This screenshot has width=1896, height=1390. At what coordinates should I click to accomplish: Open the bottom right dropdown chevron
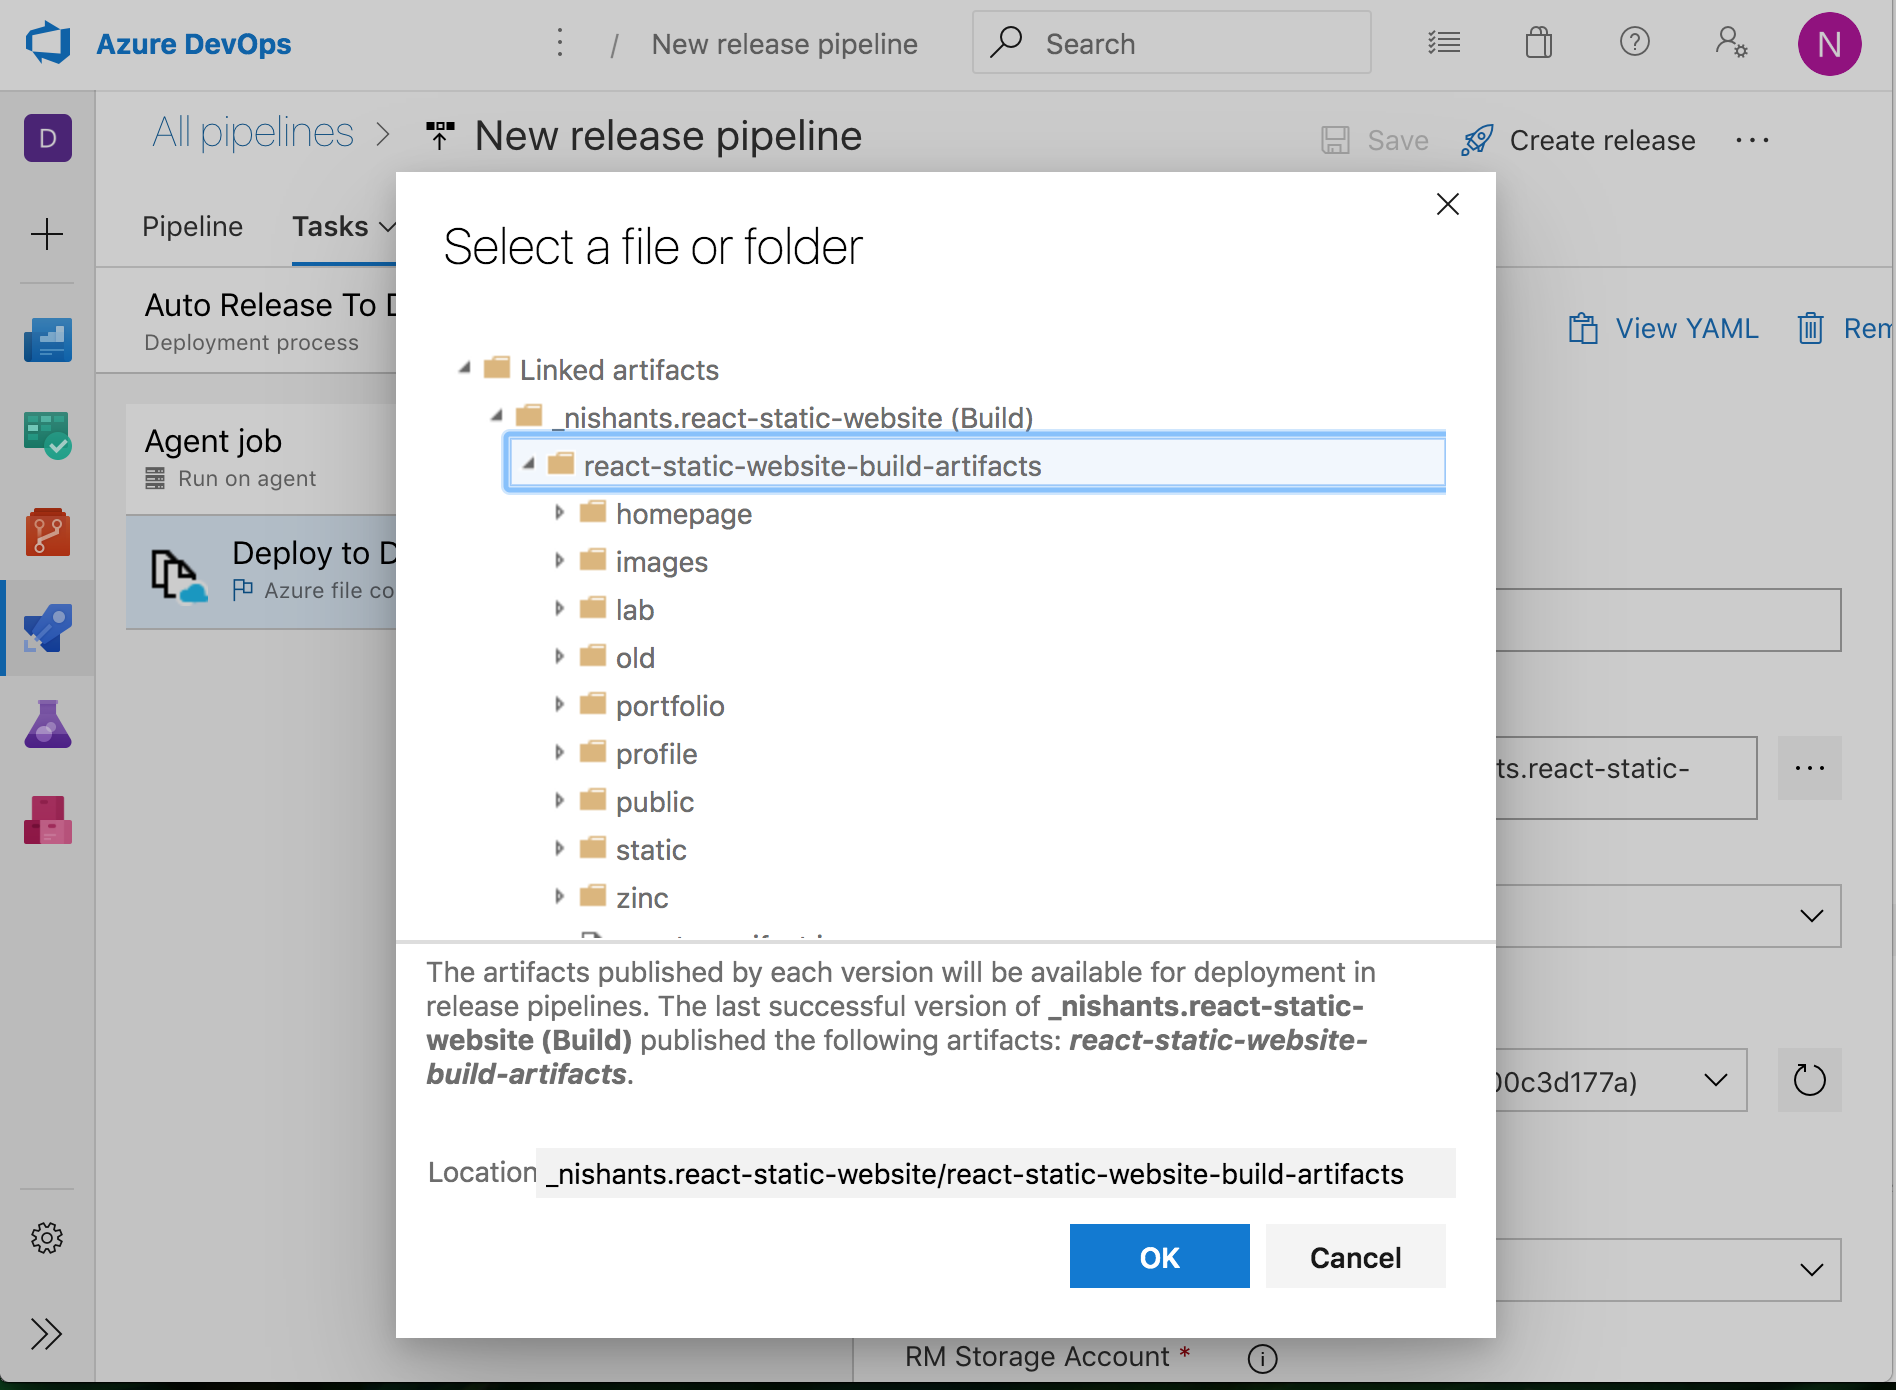coord(1811,1270)
